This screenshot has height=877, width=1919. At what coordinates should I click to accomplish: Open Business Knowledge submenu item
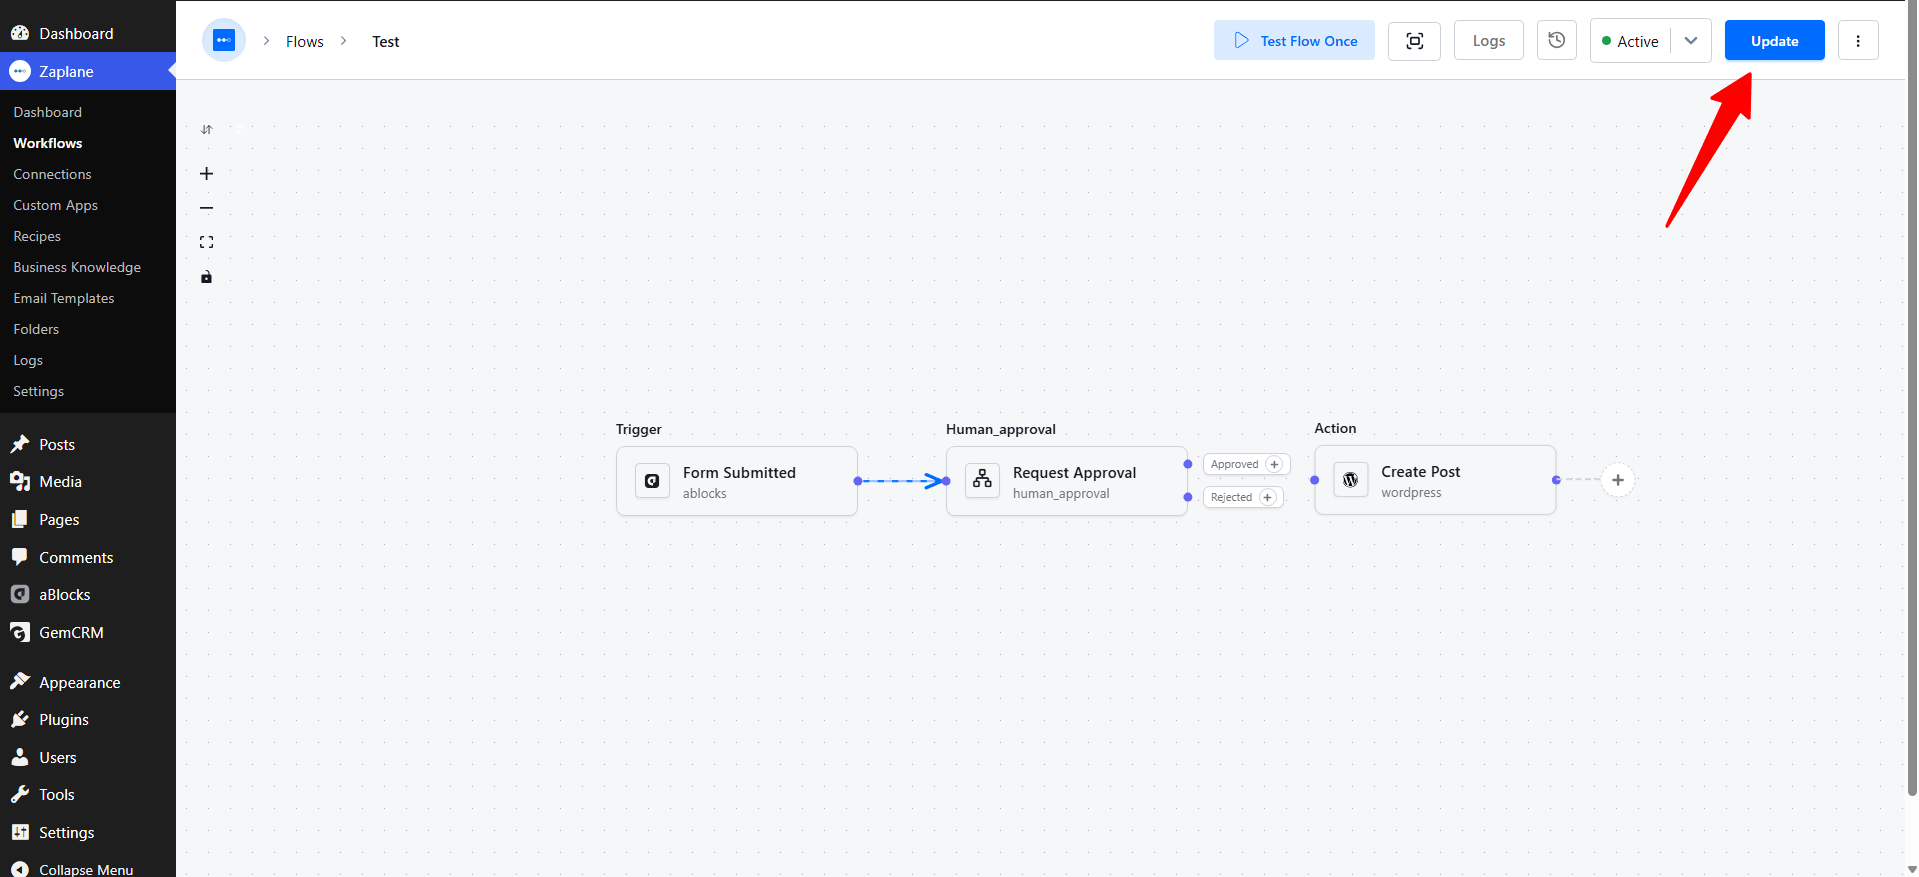77,267
